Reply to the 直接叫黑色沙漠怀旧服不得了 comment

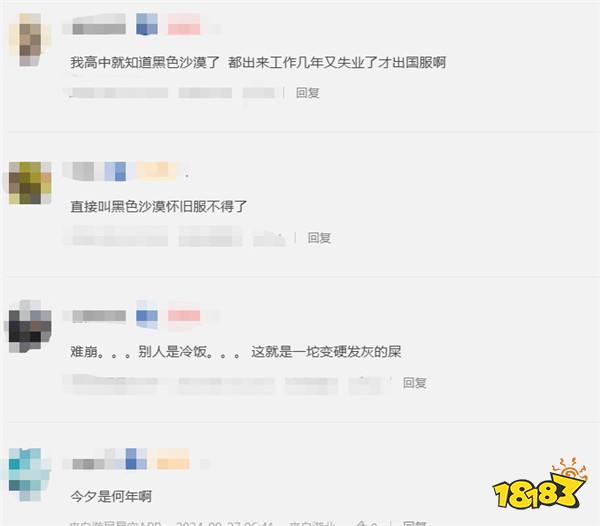pyautogui.click(x=319, y=238)
